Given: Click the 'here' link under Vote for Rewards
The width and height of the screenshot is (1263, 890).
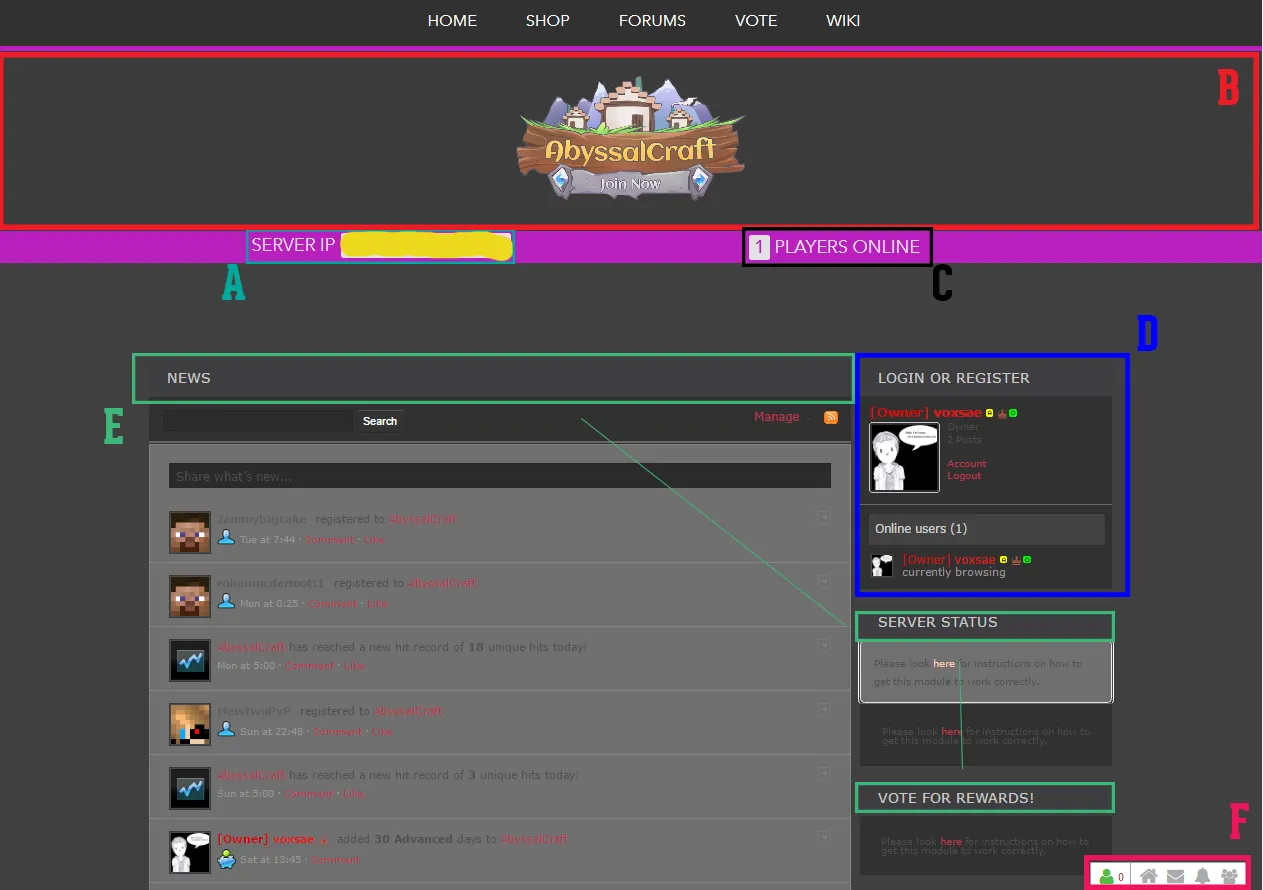Looking at the screenshot, I should [951, 842].
